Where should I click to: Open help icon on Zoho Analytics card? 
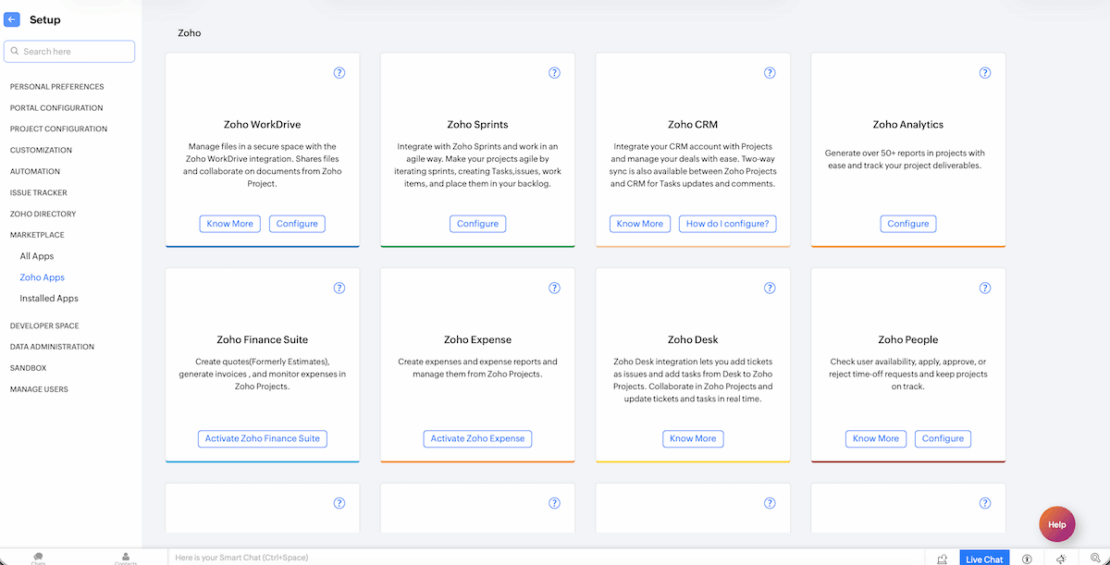[x=985, y=73]
